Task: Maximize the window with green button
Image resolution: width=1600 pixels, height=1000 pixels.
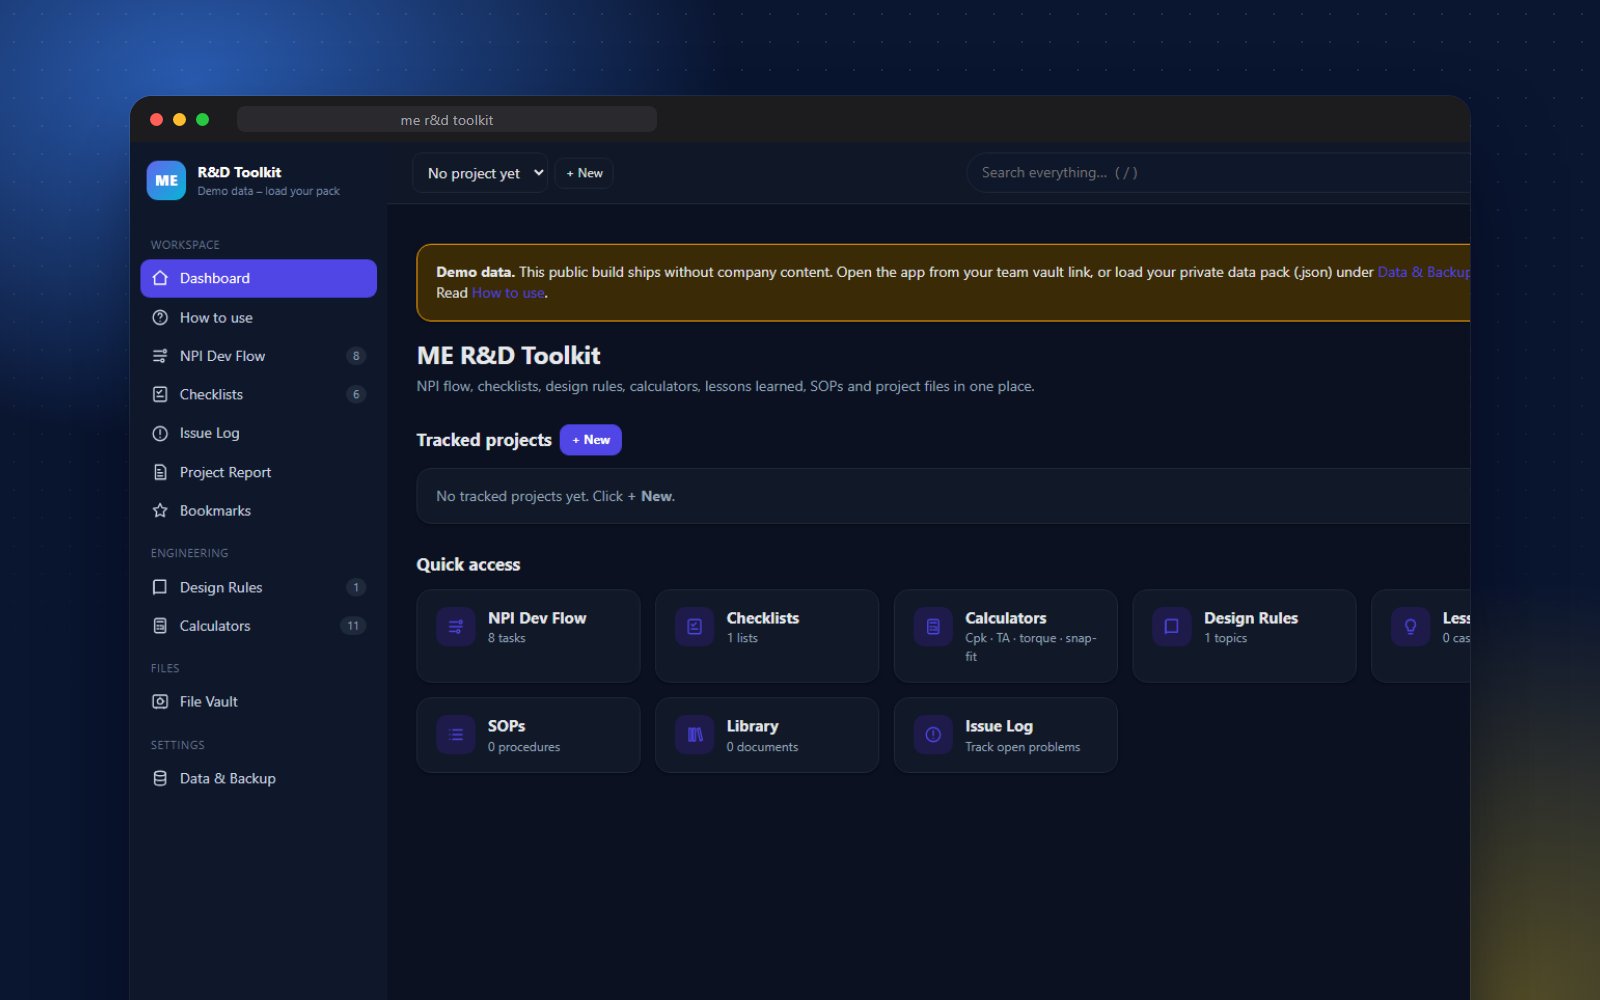Action: (202, 120)
